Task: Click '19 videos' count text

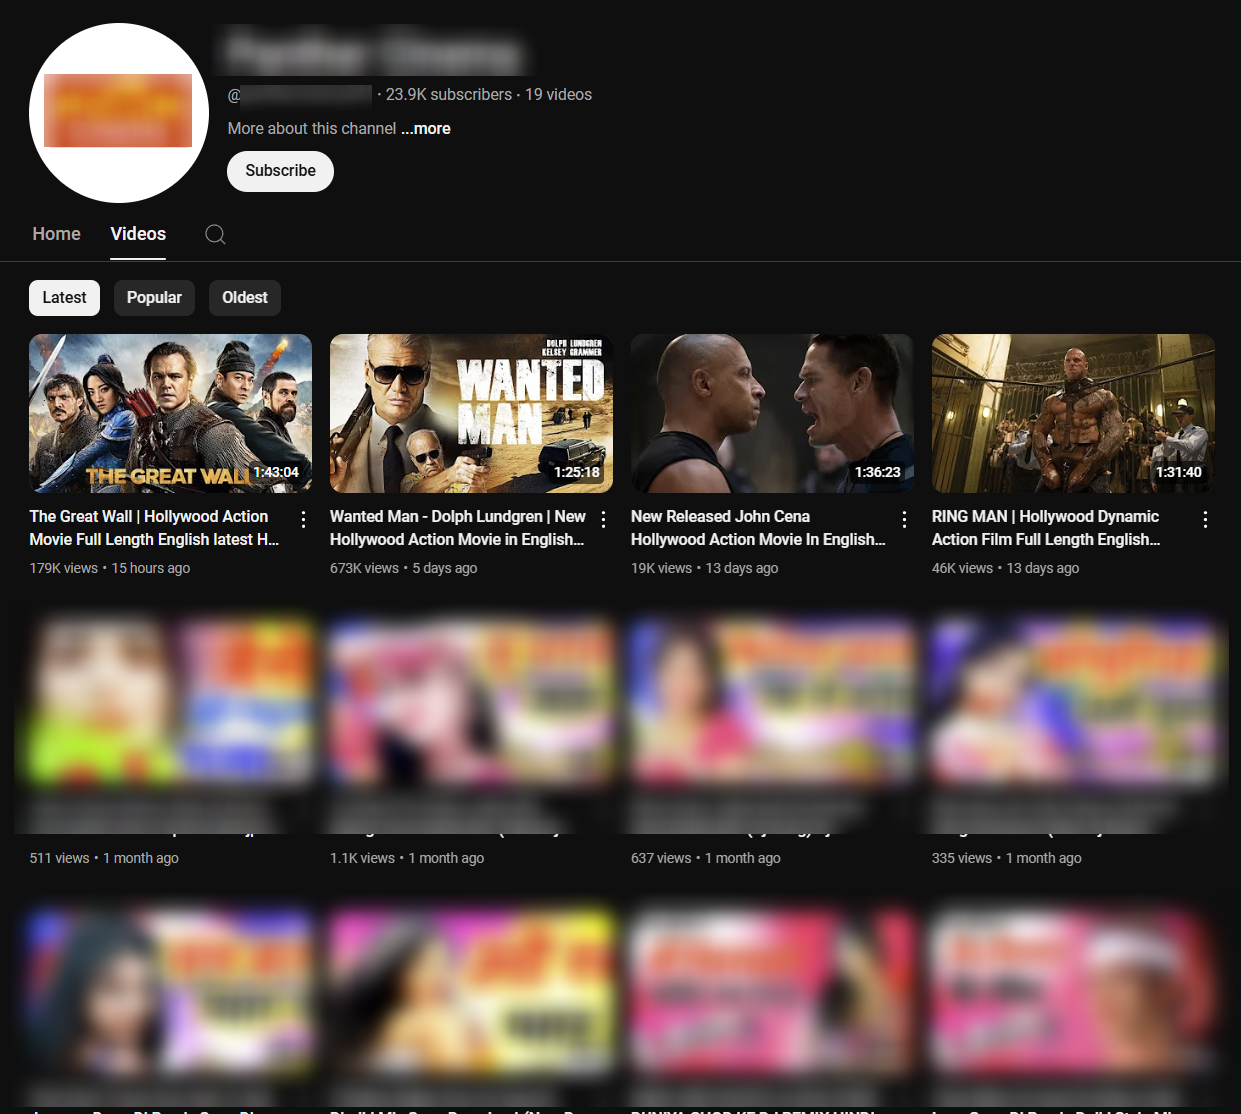Action: coord(558,95)
